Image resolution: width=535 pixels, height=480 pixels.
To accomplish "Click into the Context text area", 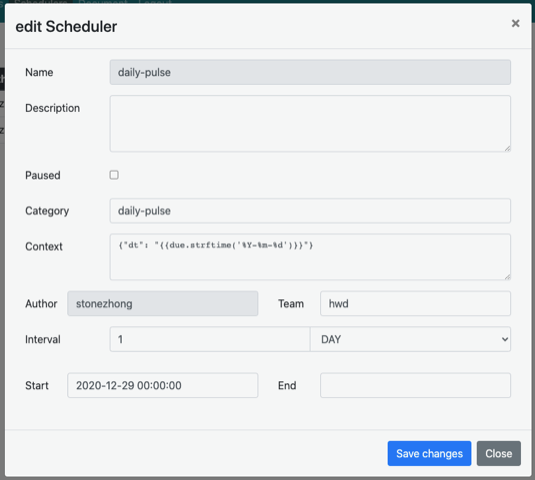I will pyautogui.click(x=310, y=257).
